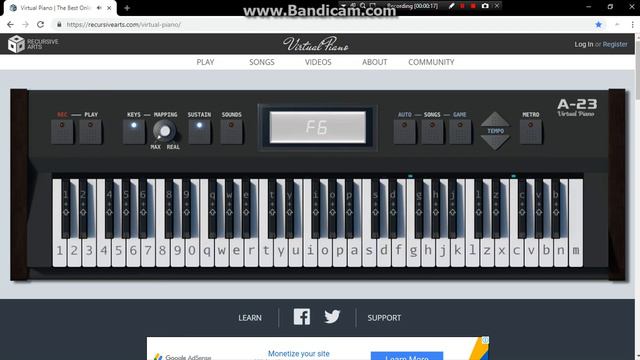
Task: Play black piano key labeled w
Action: 229,208
